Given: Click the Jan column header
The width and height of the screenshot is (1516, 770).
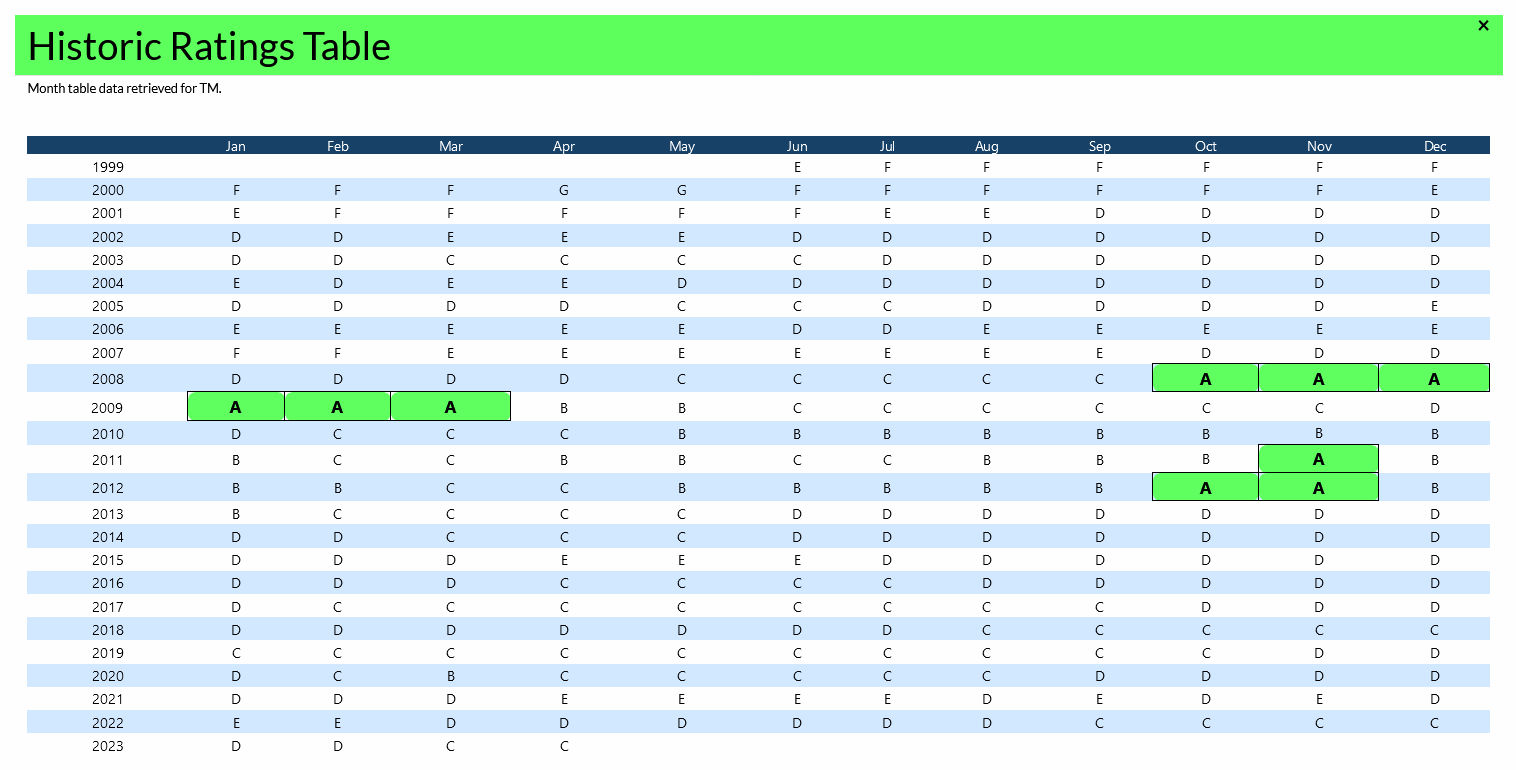Looking at the screenshot, I should (236, 146).
